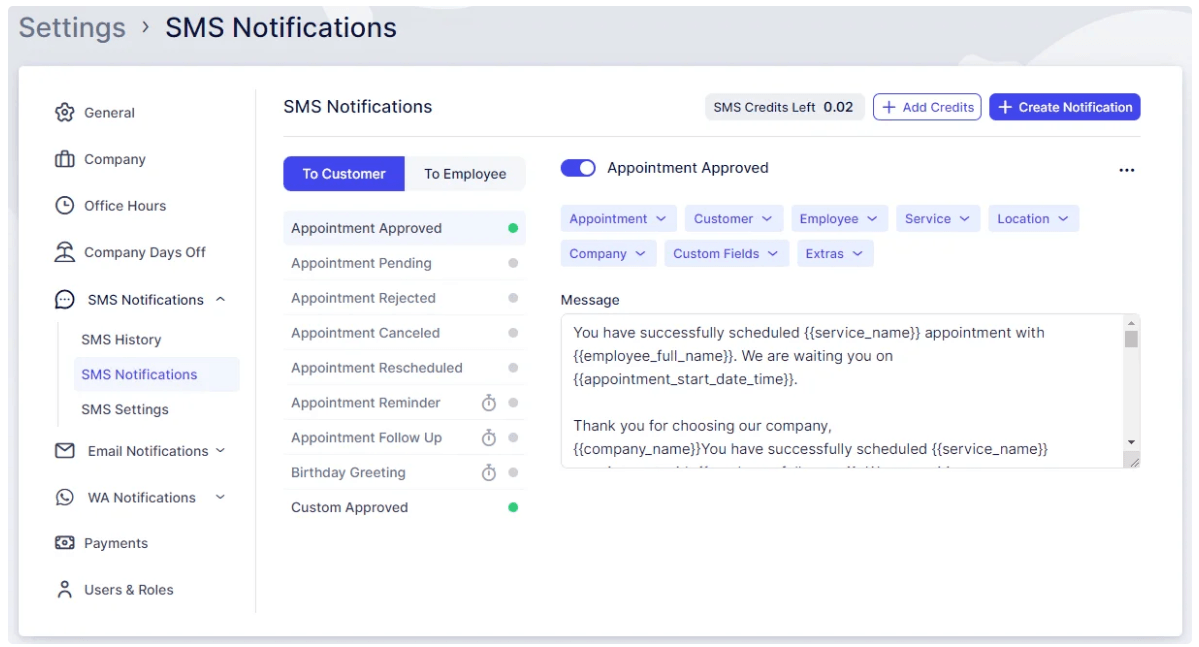Open SMS History in the sidebar
The image size is (1199, 647).
122,340
